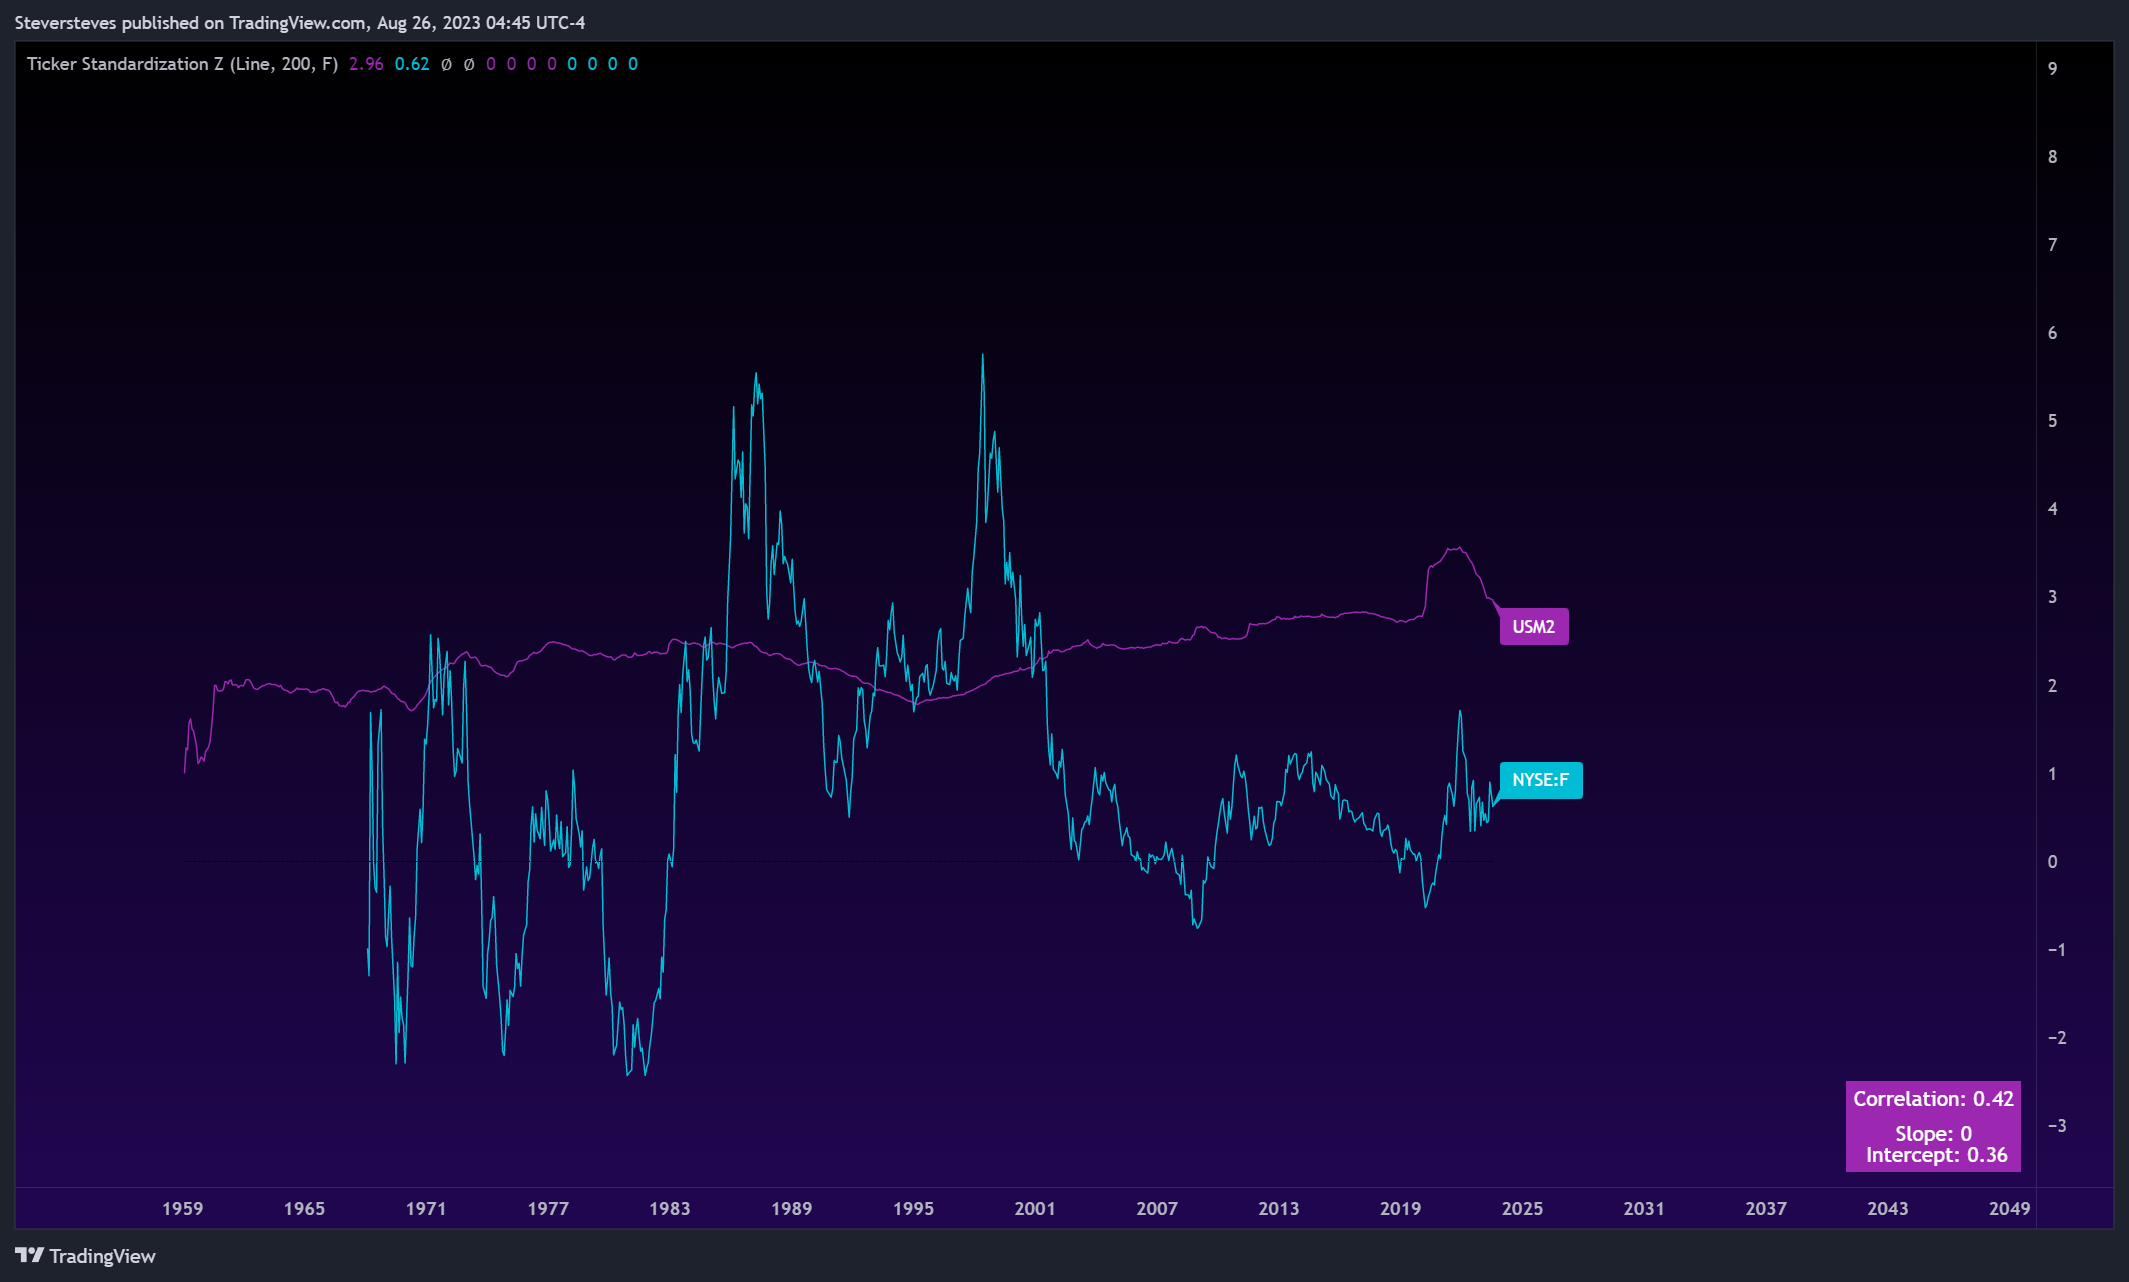Click the 2049 label on time axis
Screen dimensions: 2129x1282
pos(2010,1208)
